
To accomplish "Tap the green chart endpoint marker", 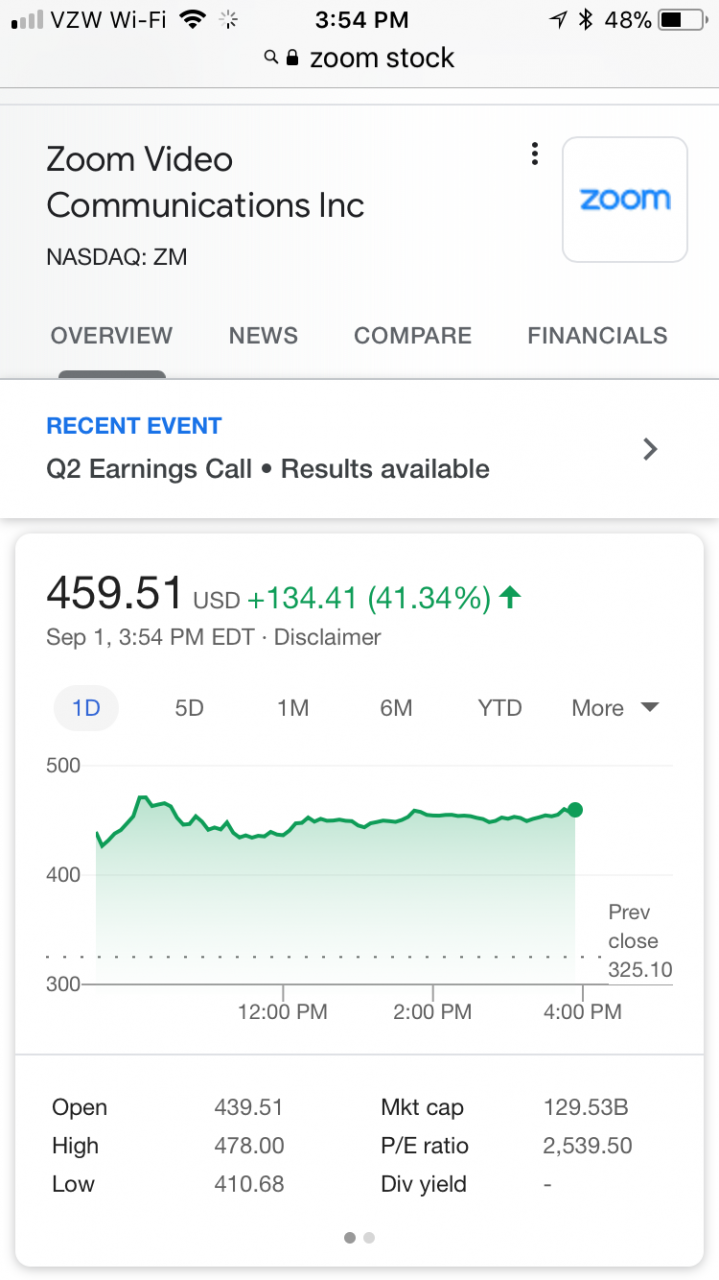I will pos(574,810).
